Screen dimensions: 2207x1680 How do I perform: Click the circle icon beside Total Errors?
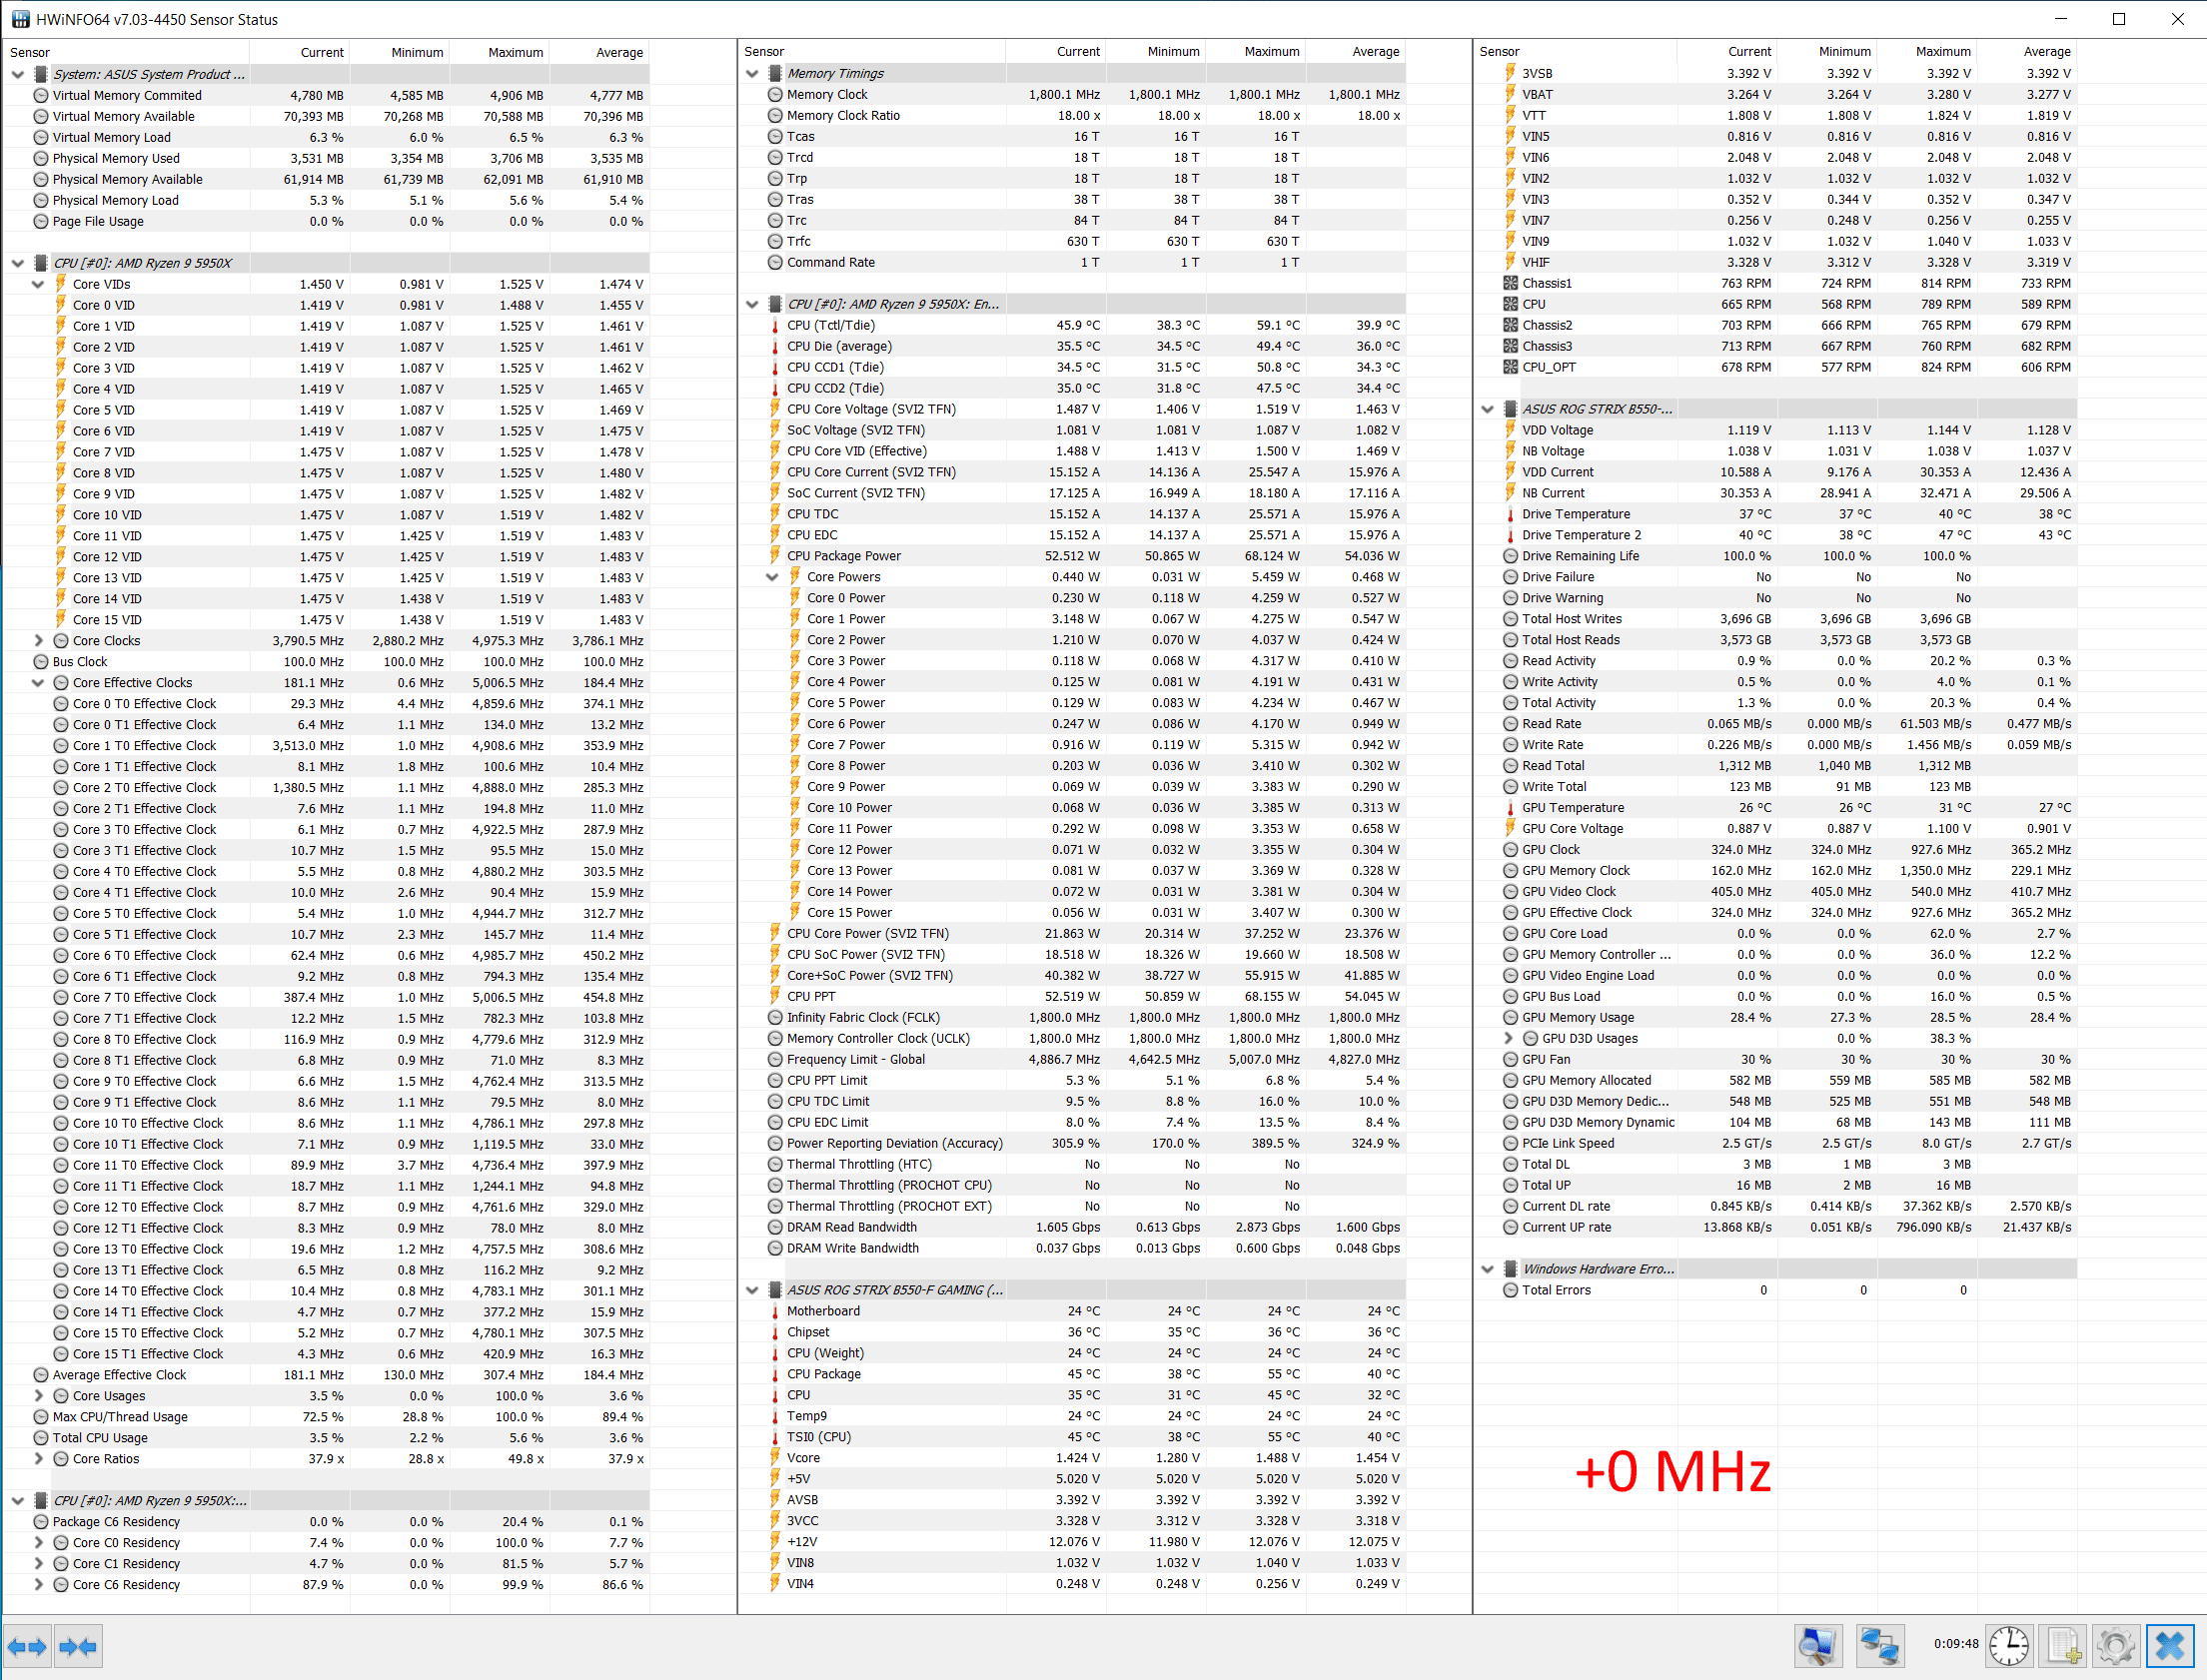(x=1510, y=1290)
